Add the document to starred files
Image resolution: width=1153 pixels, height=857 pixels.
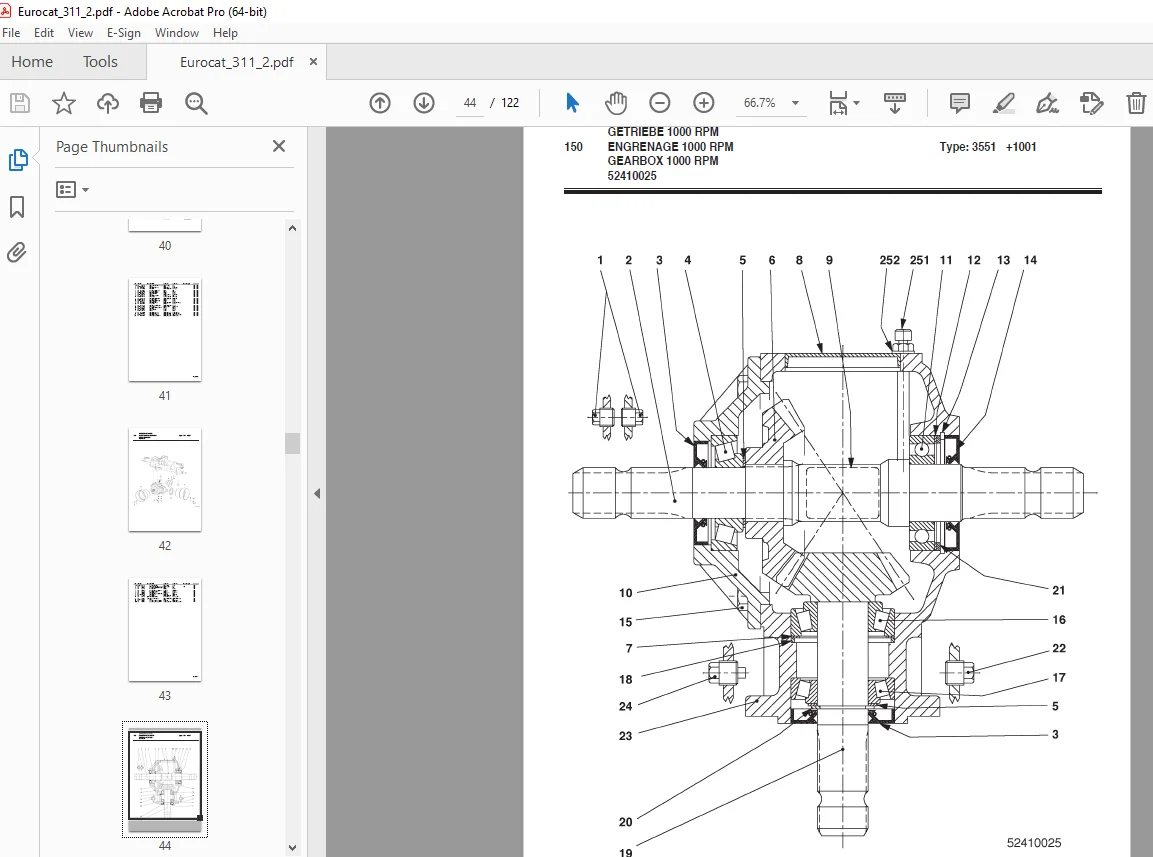click(64, 103)
